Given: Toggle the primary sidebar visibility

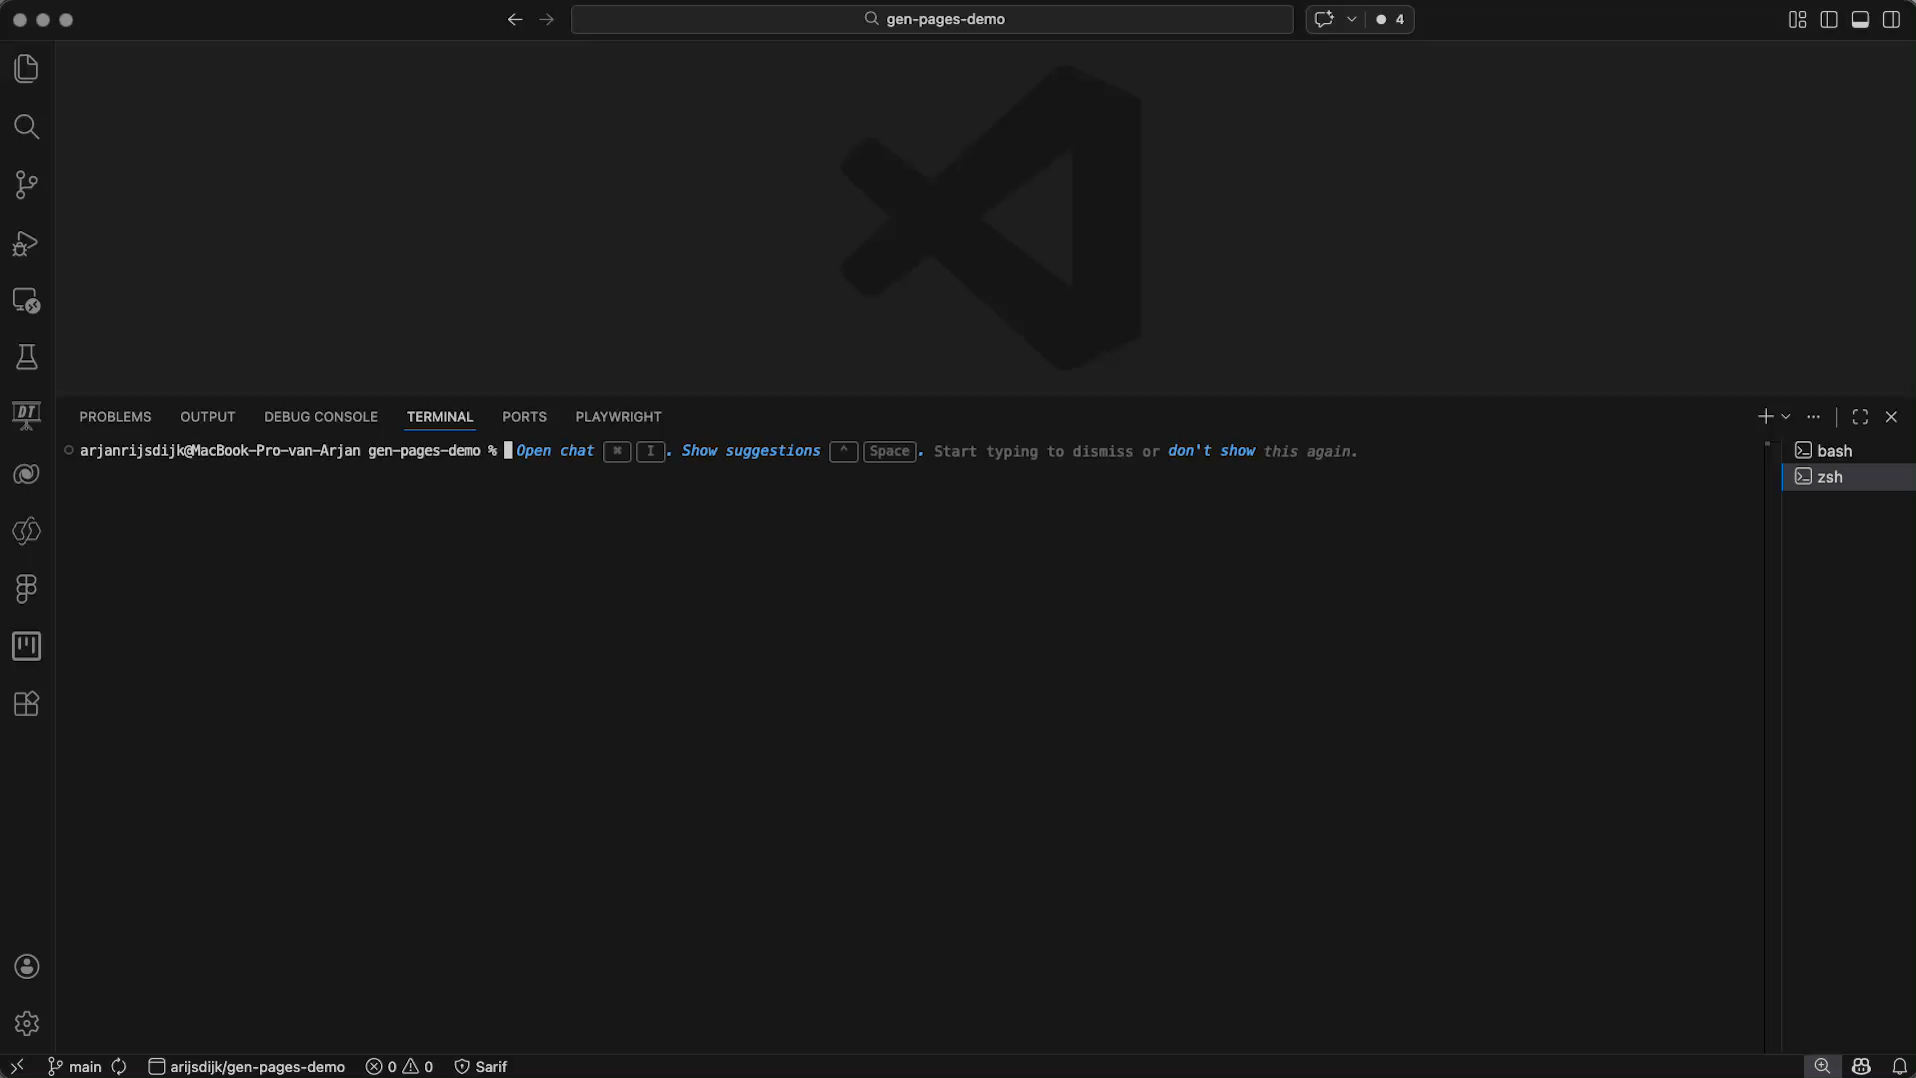Looking at the screenshot, I should pos(1829,19).
